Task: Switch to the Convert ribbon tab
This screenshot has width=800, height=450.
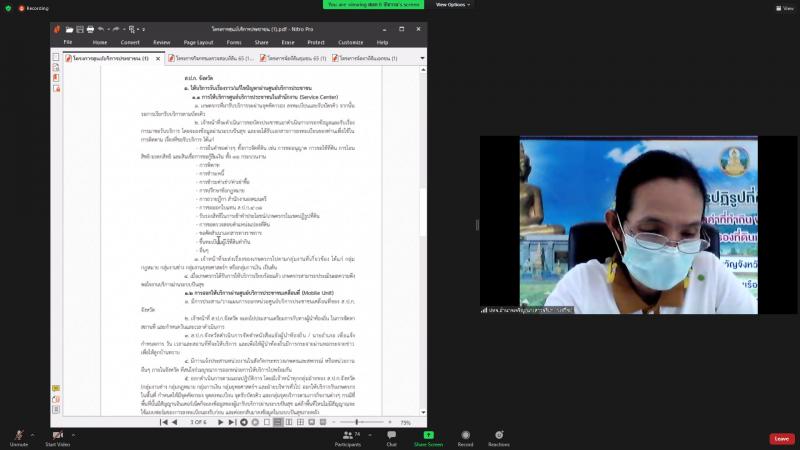Action: (x=130, y=42)
